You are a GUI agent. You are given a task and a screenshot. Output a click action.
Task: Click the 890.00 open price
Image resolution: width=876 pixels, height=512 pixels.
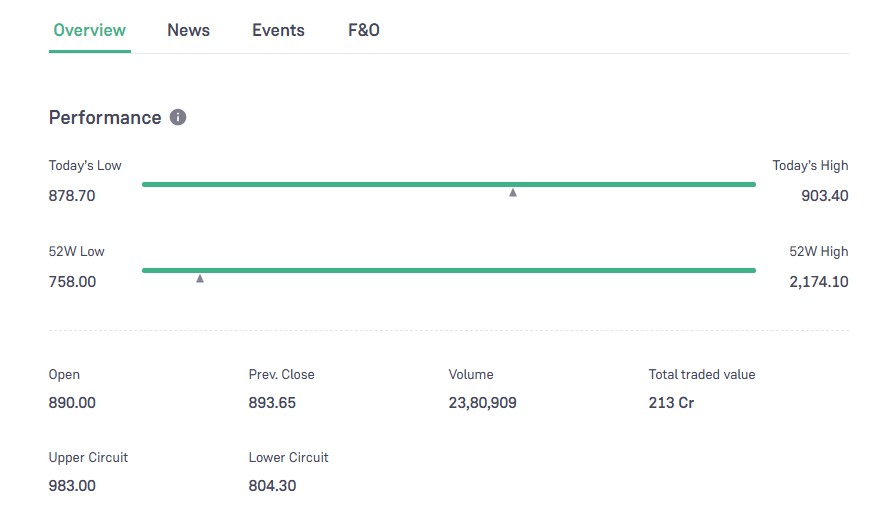[72, 402]
